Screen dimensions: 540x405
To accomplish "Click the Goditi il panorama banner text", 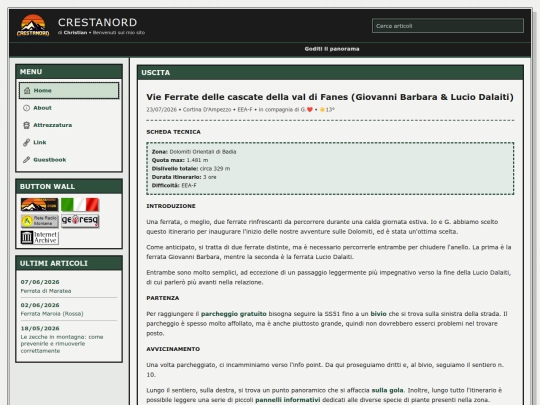I will 332,49.
